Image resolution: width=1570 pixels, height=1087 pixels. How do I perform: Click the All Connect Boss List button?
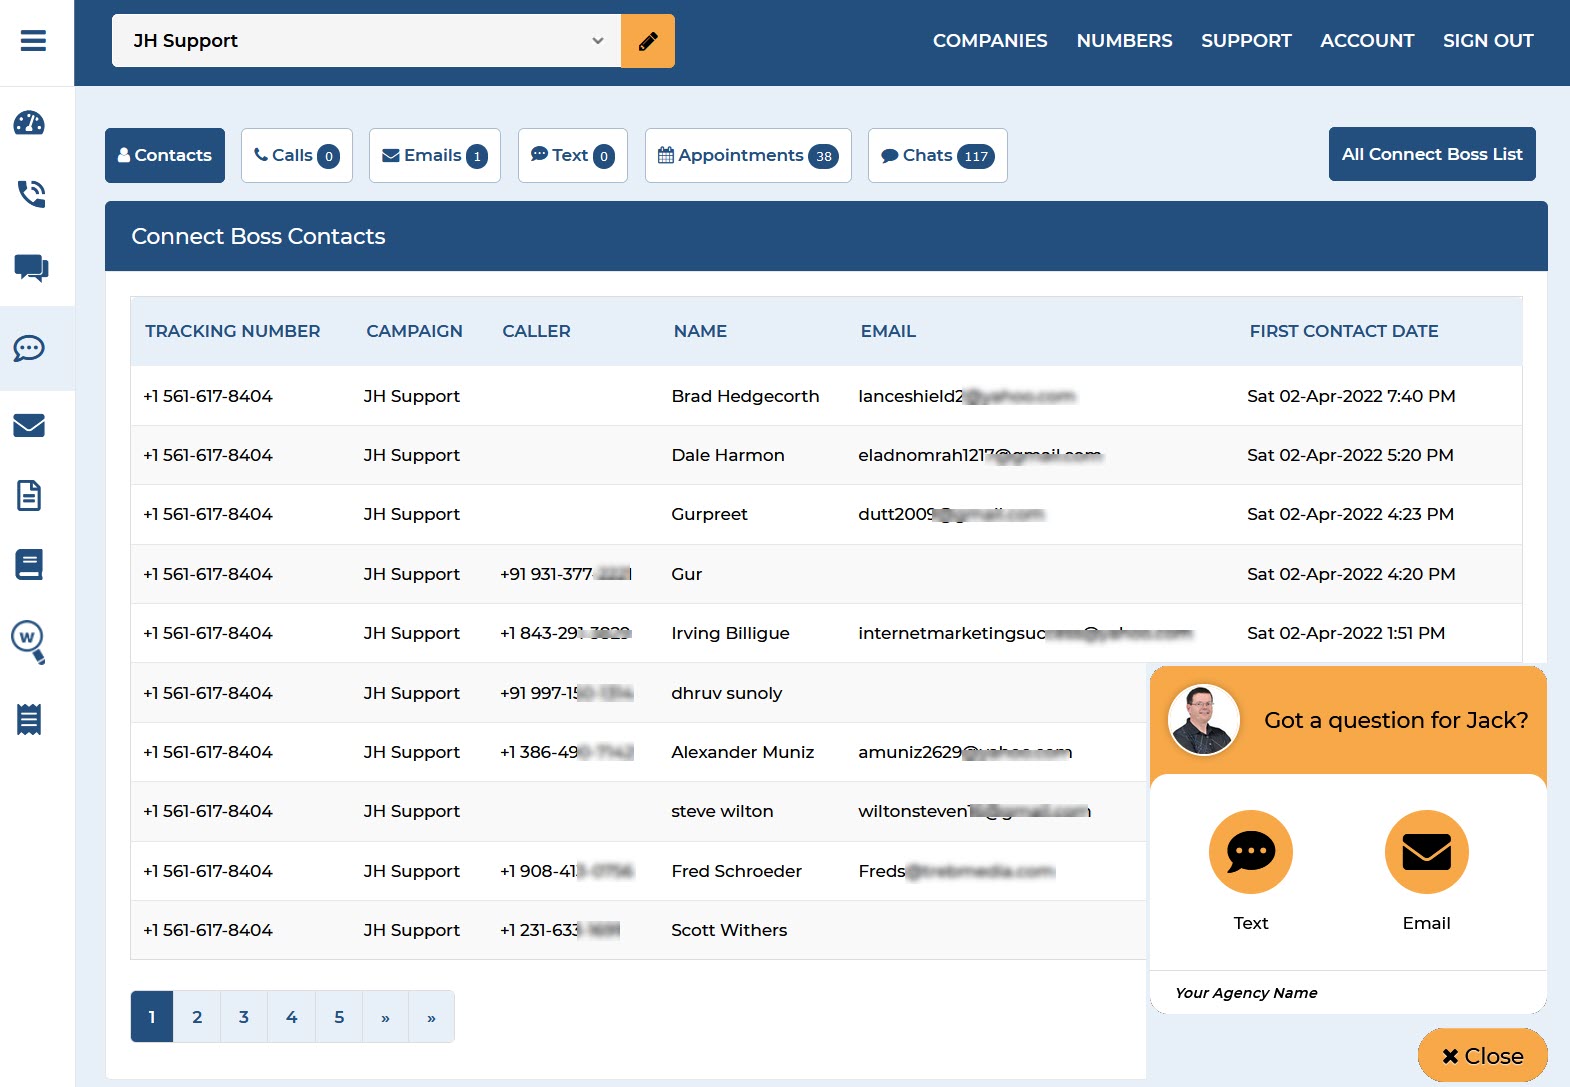1431,154
